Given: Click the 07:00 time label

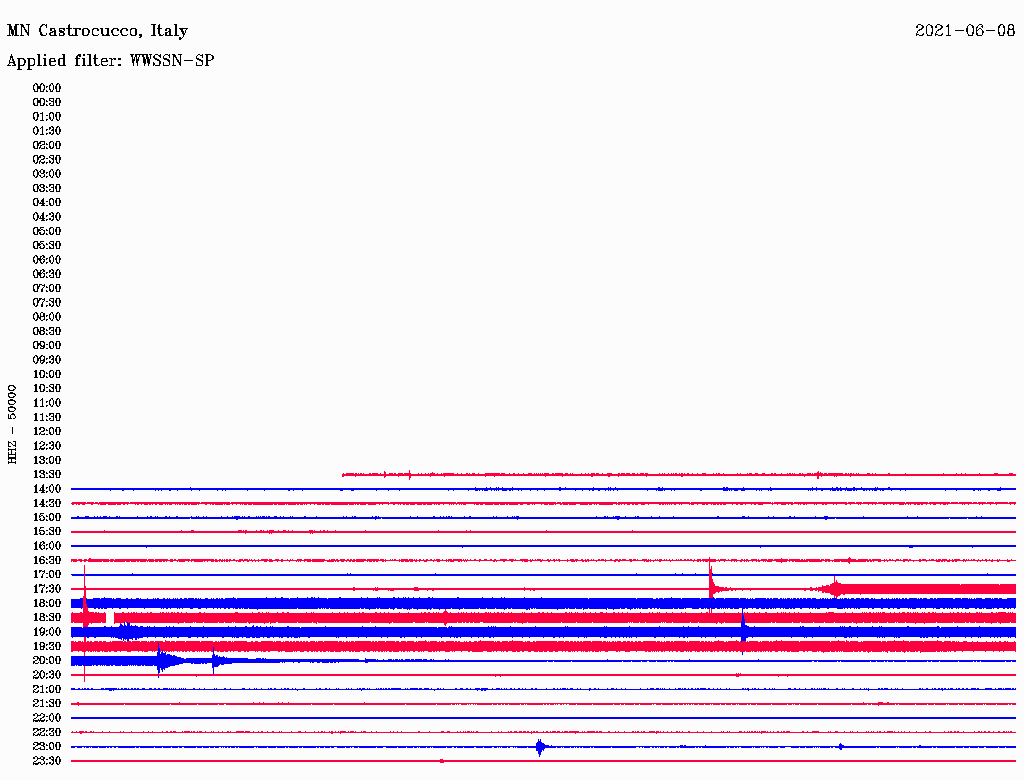Looking at the screenshot, I should coord(47,288).
